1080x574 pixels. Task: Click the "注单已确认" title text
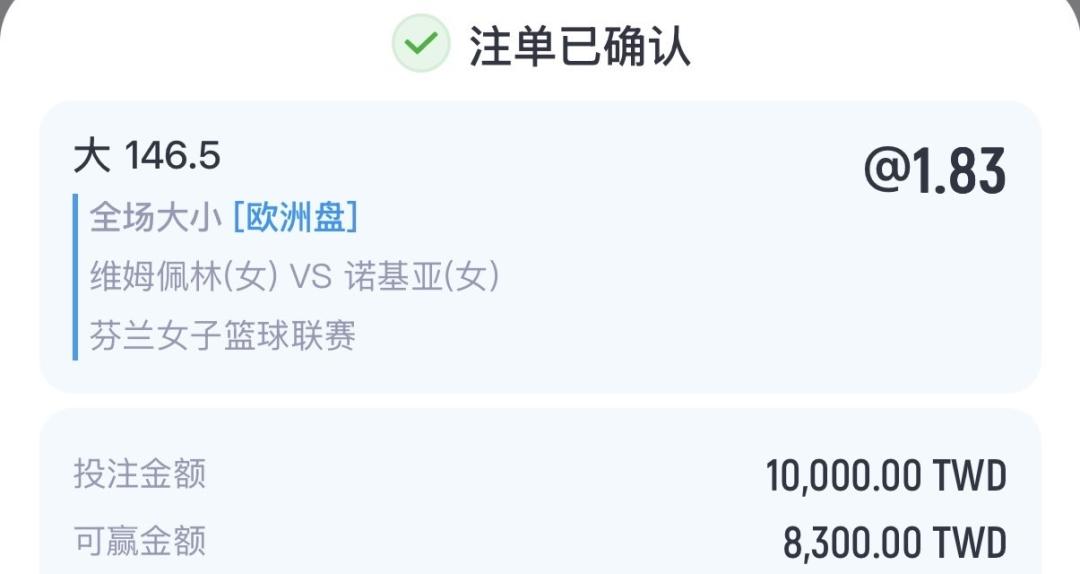(580, 45)
